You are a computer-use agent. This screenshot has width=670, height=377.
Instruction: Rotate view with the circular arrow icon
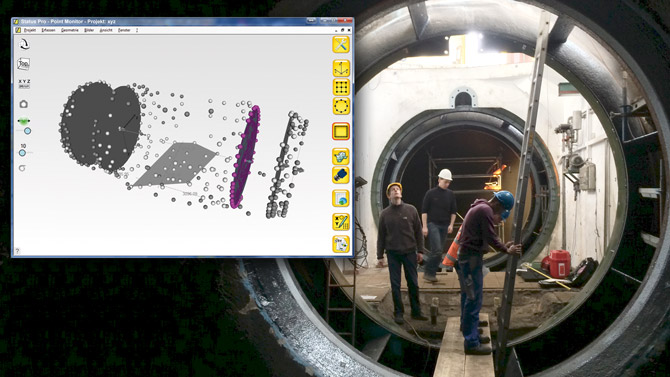(x=24, y=44)
